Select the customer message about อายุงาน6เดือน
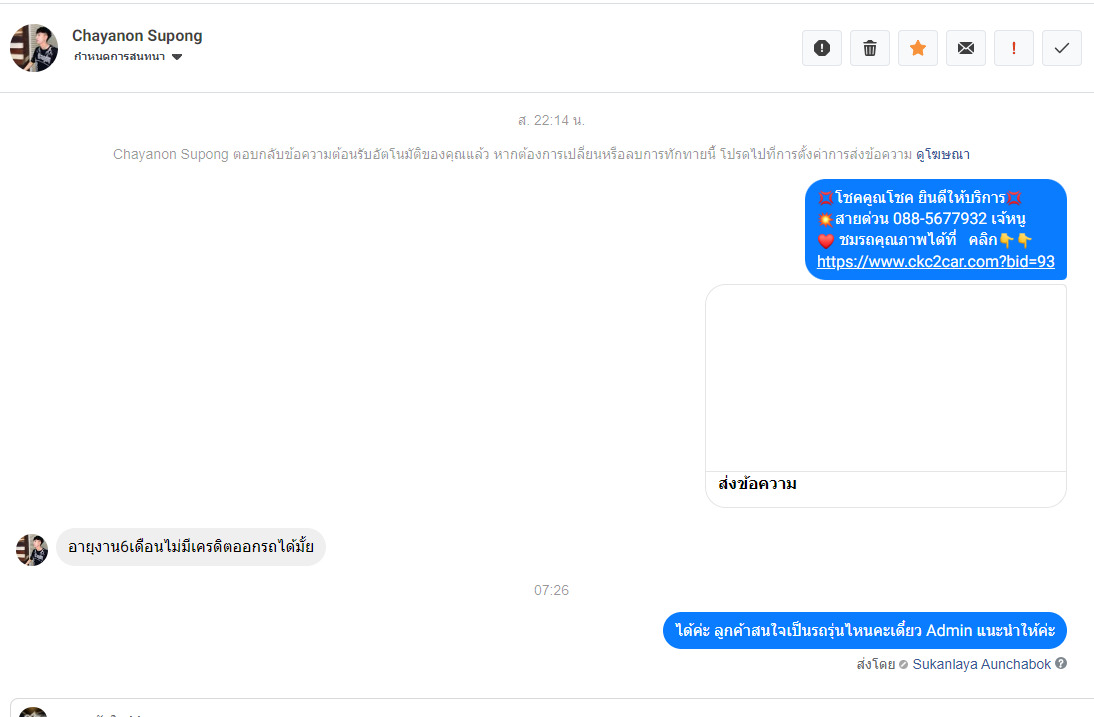This screenshot has width=1094, height=717. [190, 547]
